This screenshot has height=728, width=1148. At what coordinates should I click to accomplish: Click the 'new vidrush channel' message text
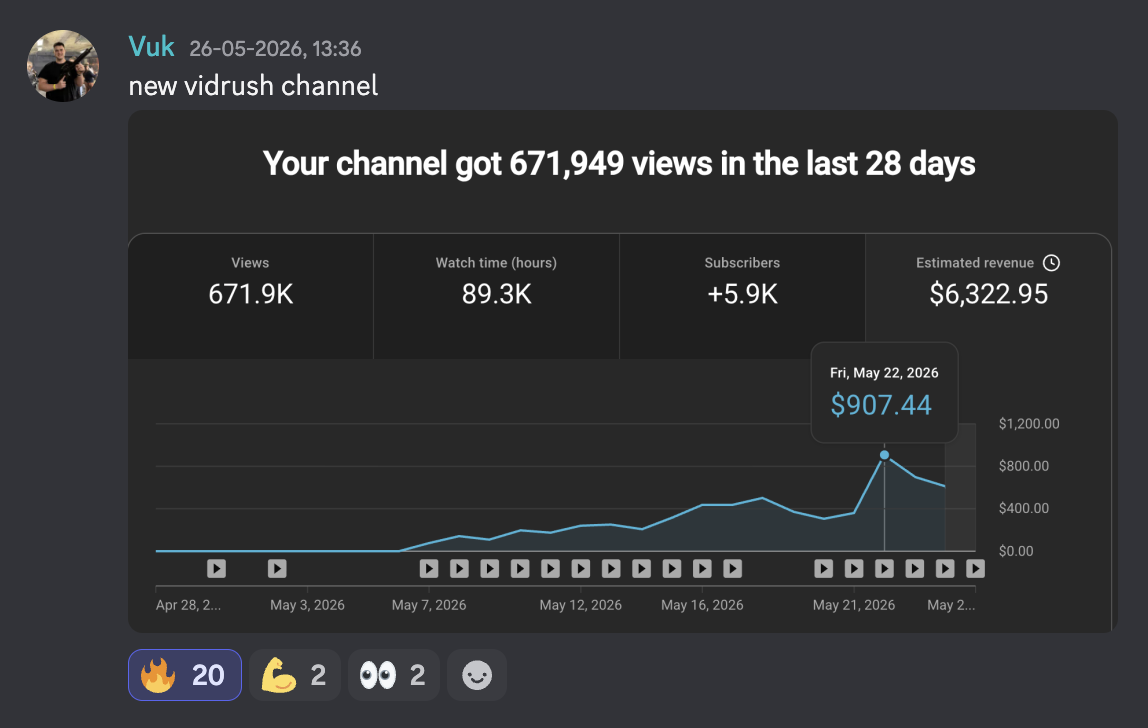tap(253, 86)
